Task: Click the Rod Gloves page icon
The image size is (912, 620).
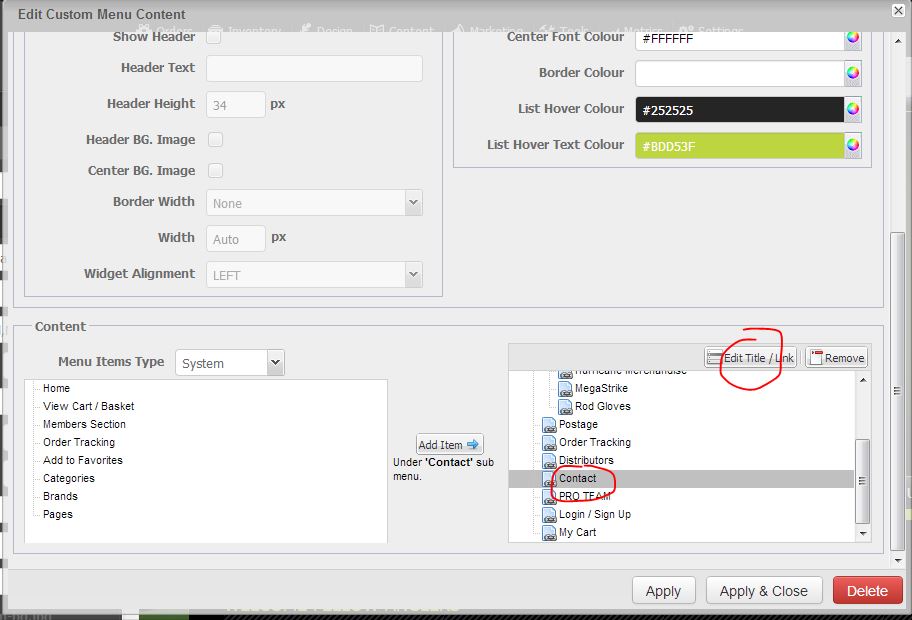Action: pyautogui.click(x=565, y=407)
